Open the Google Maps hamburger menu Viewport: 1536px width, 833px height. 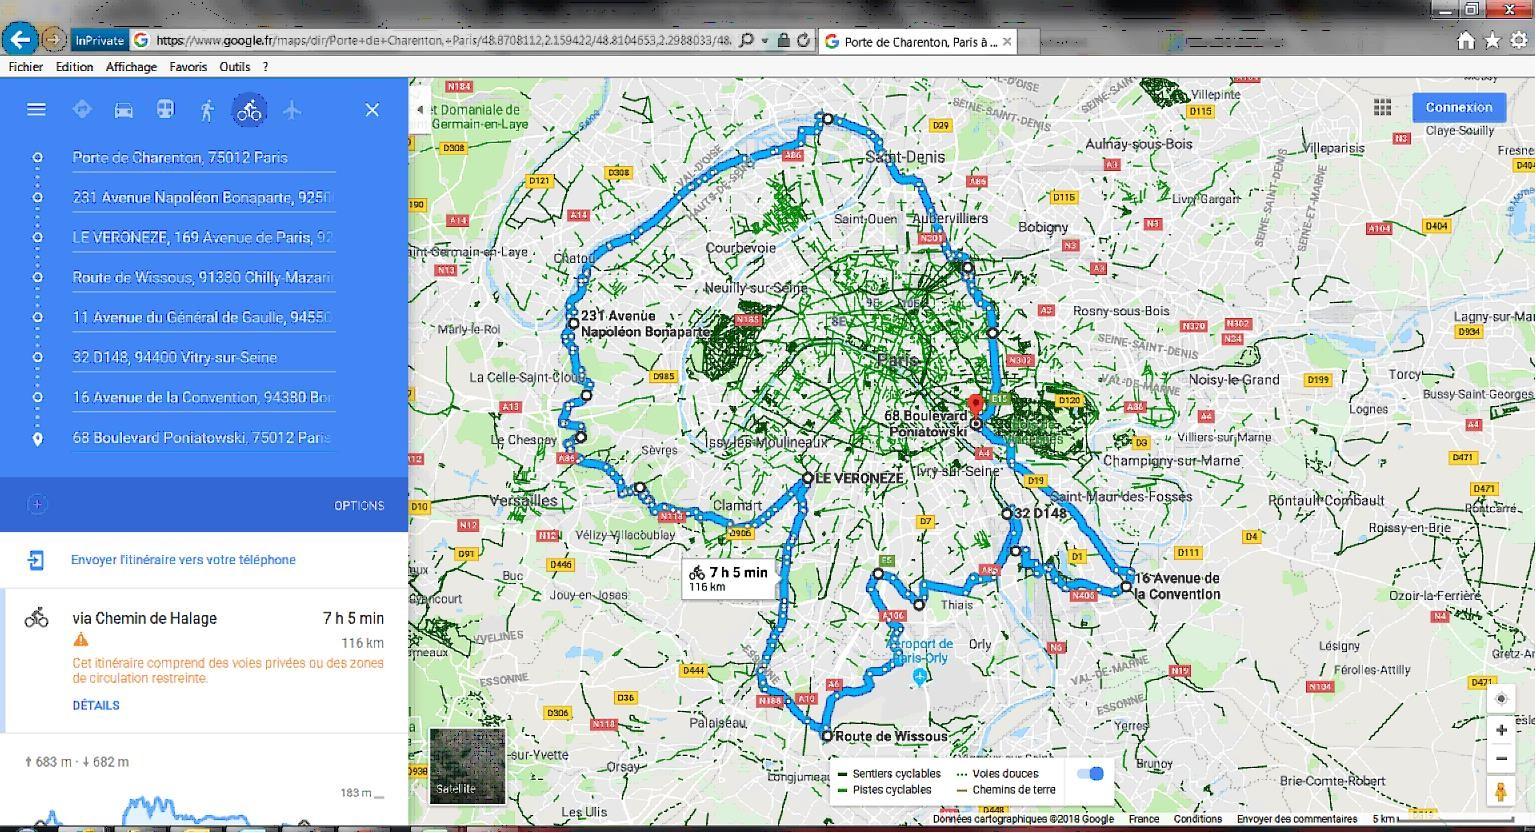tap(36, 109)
